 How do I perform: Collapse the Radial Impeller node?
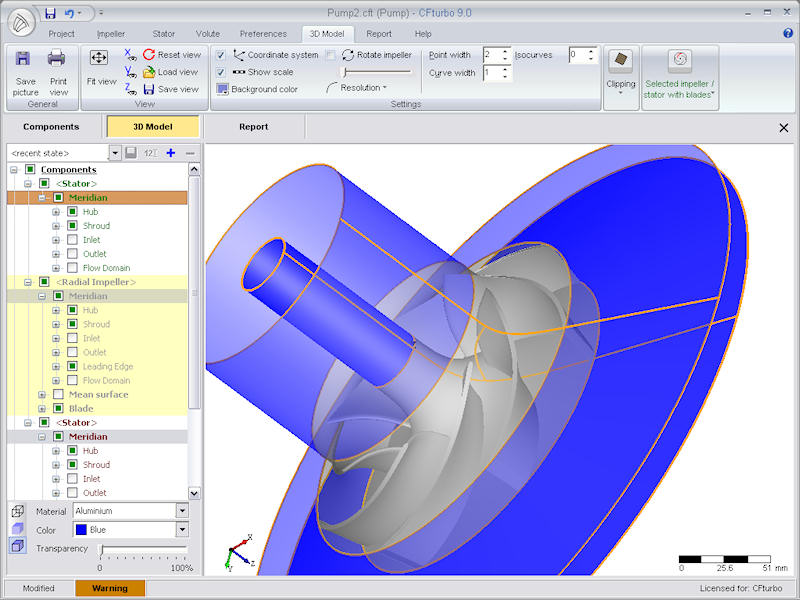(28, 282)
